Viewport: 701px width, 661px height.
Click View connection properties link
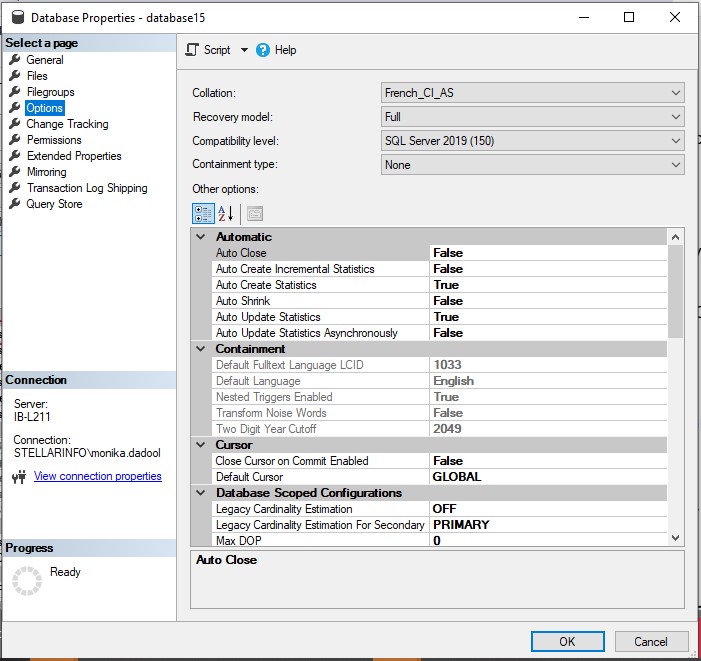(97, 476)
